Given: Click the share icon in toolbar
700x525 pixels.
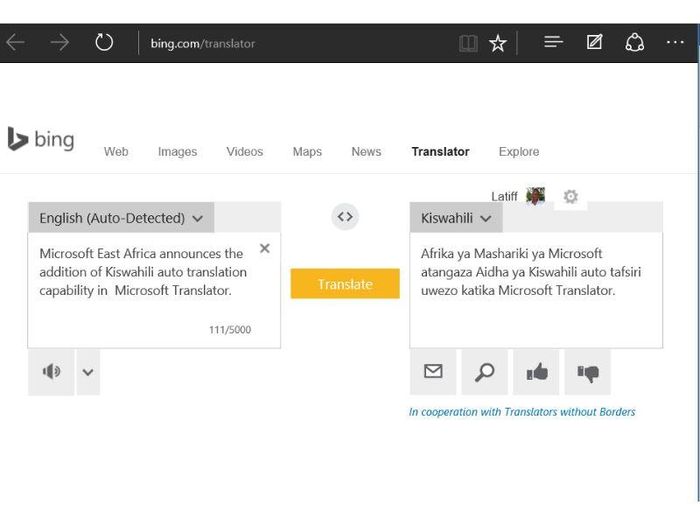Looking at the screenshot, I should [634, 43].
